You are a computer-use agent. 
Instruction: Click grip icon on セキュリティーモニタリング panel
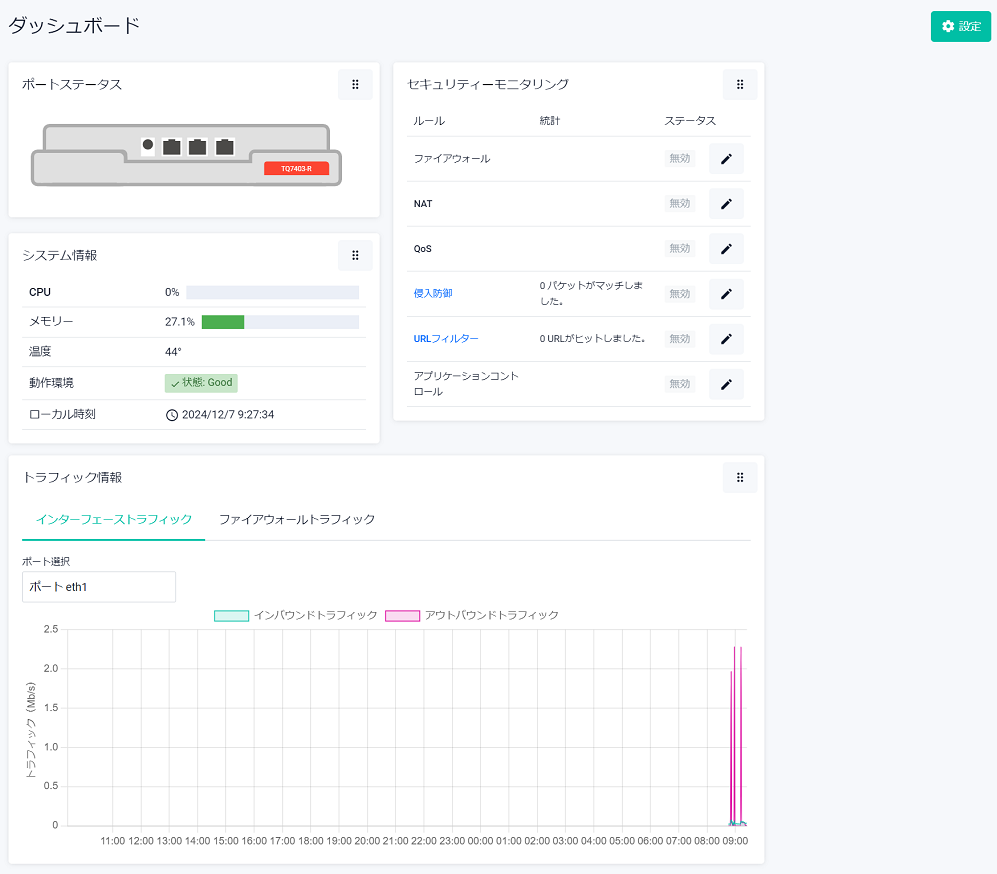[x=740, y=85]
